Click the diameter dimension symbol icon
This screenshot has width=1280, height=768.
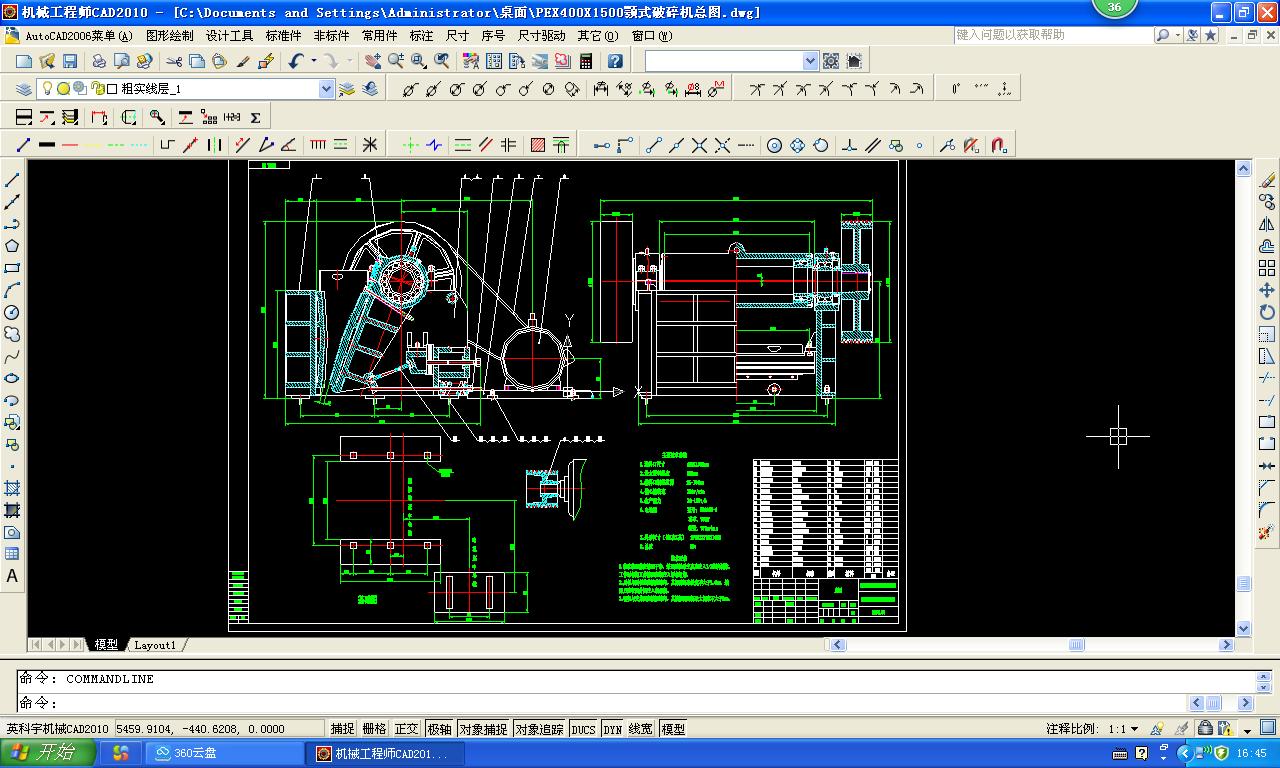pyautogui.click(x=408, y=88)
